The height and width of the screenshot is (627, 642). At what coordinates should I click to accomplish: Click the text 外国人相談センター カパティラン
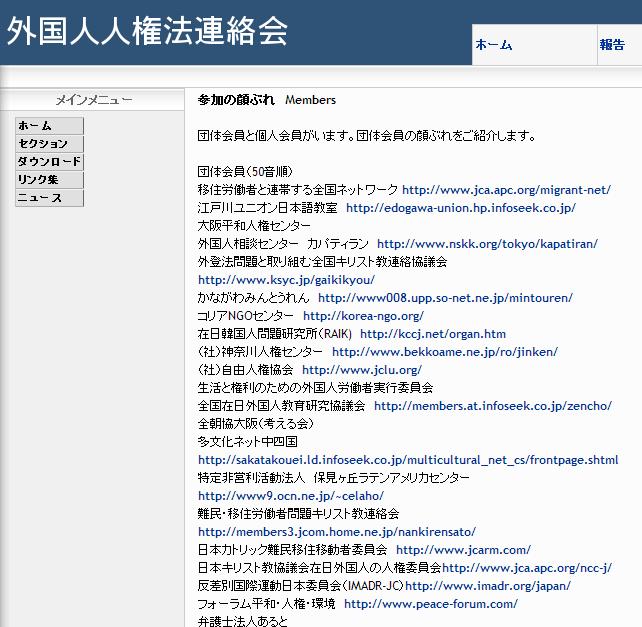[283, 244]
